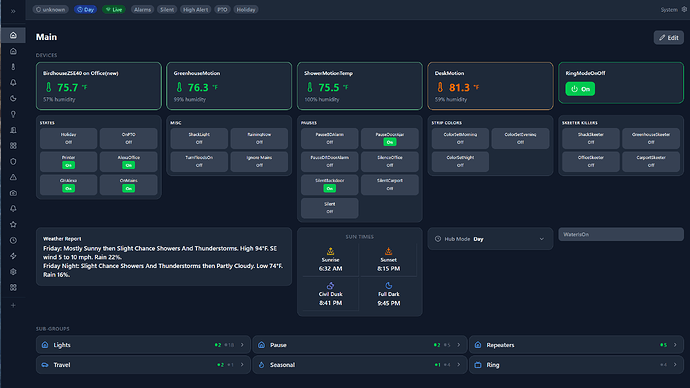Open the clock icon page in sidebar
The height and width of the screenshot is (388, 690).
pyautogui.click(x=13, y=240)
